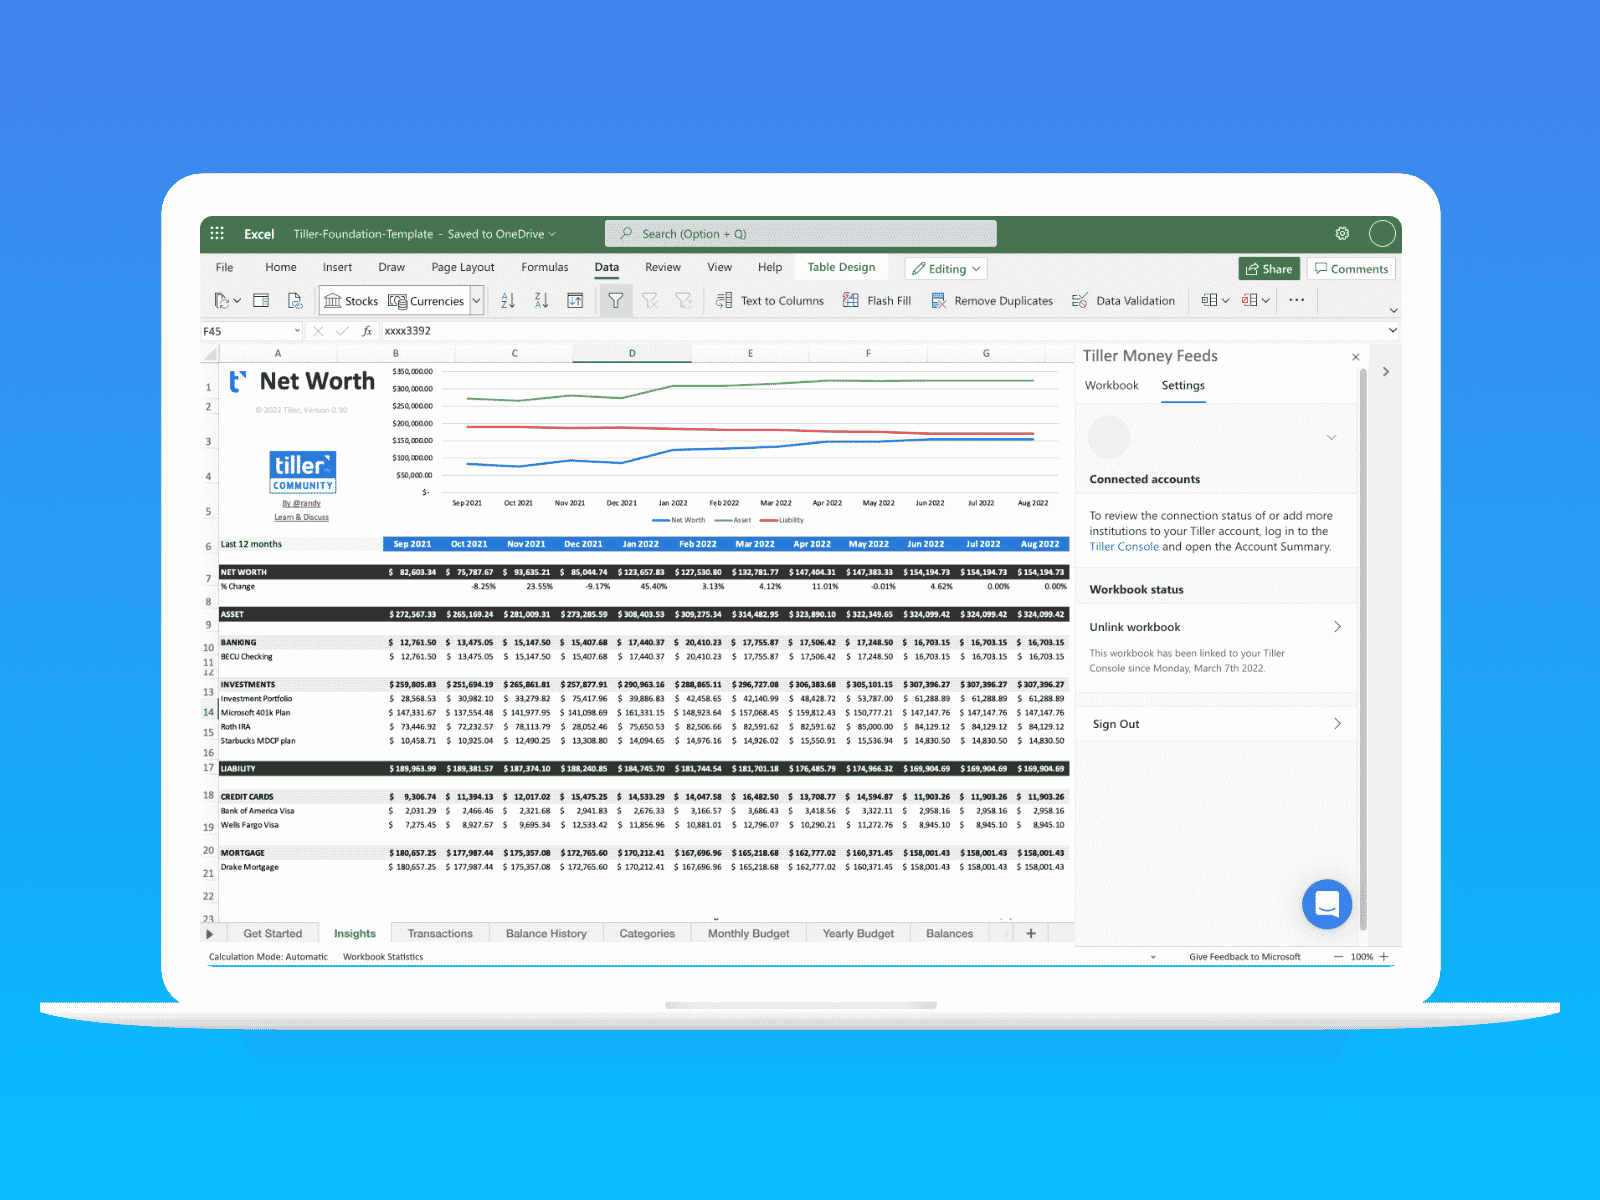1600x1200 pixels.
Task: Select the Currencies data type
Action: pos(426,300)
